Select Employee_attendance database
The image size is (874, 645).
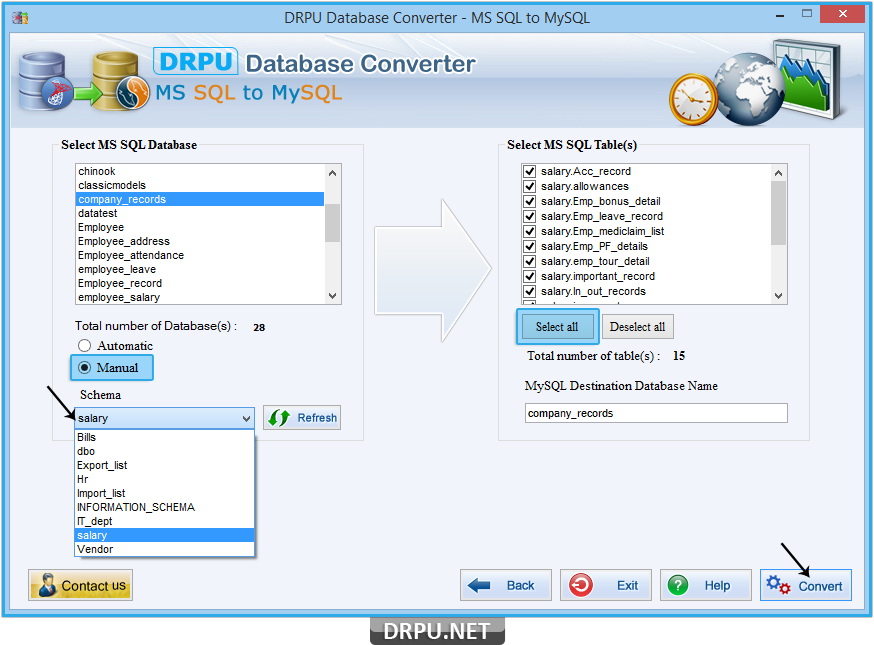200,255
